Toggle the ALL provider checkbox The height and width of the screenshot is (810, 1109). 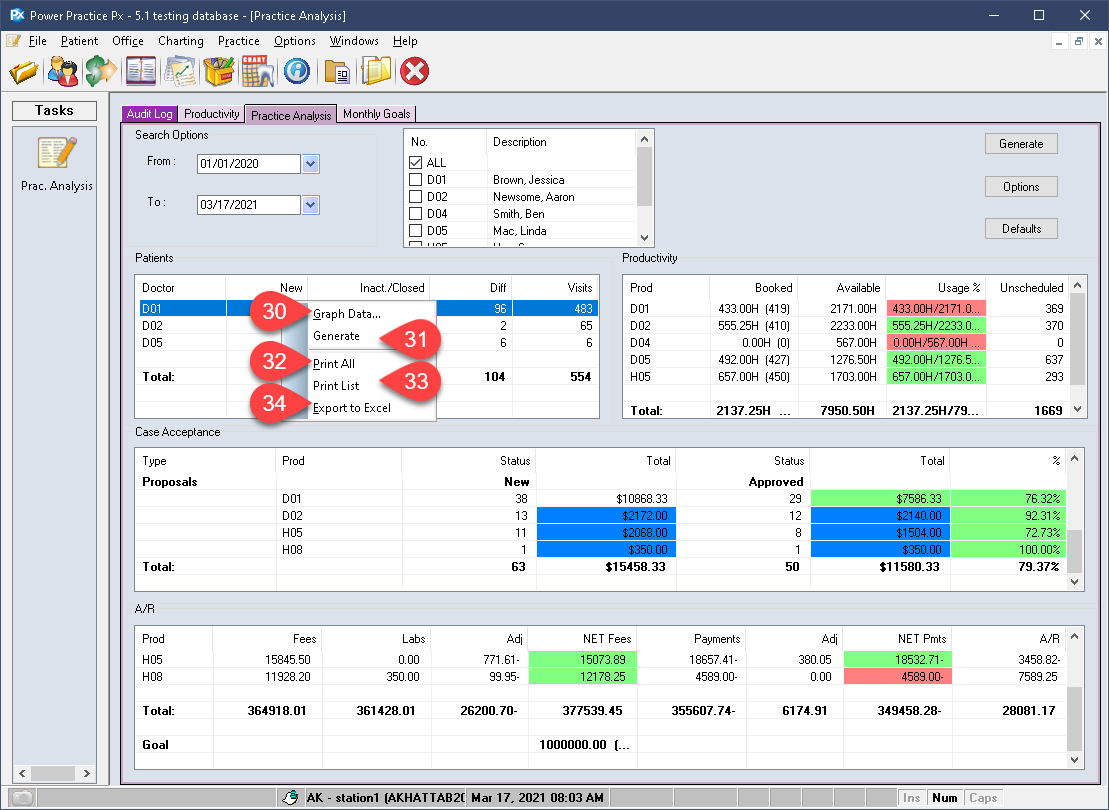point(416,163)
